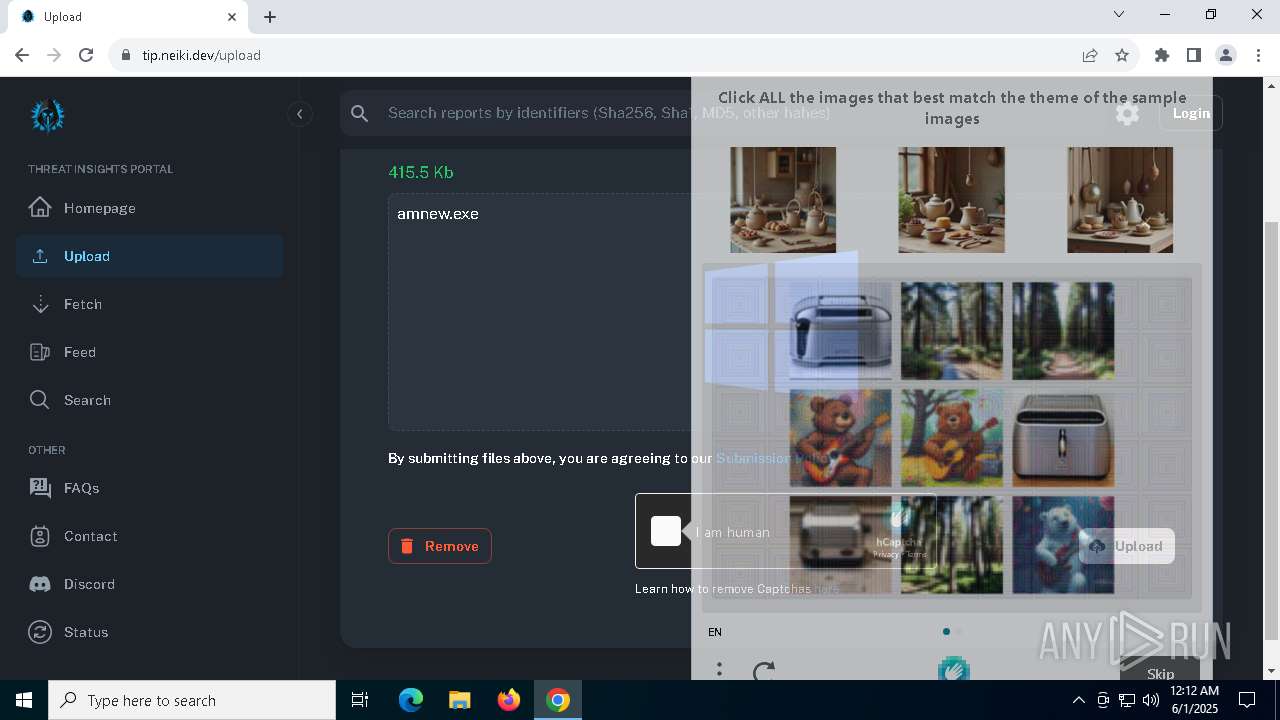Click the amnew.exe file name
This screenshot has width=1280, height=720.
438,214
